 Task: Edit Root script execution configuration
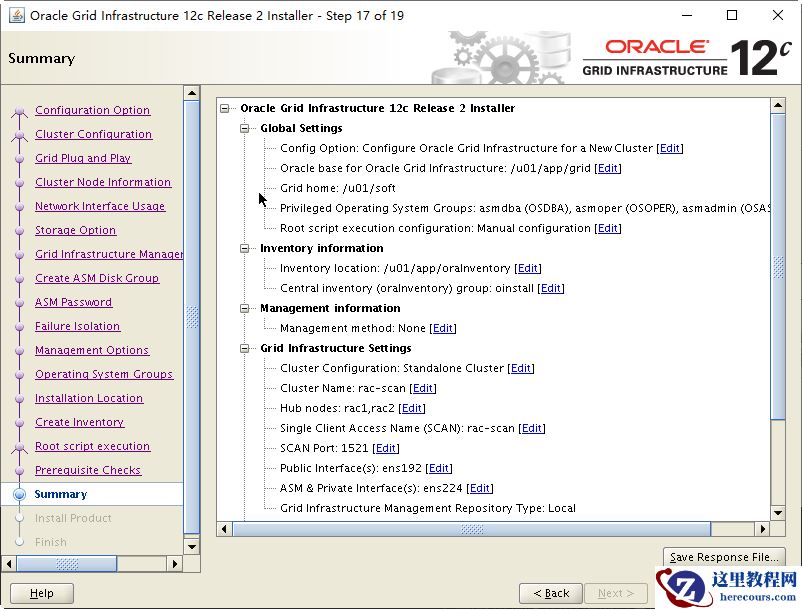point(608,228)
